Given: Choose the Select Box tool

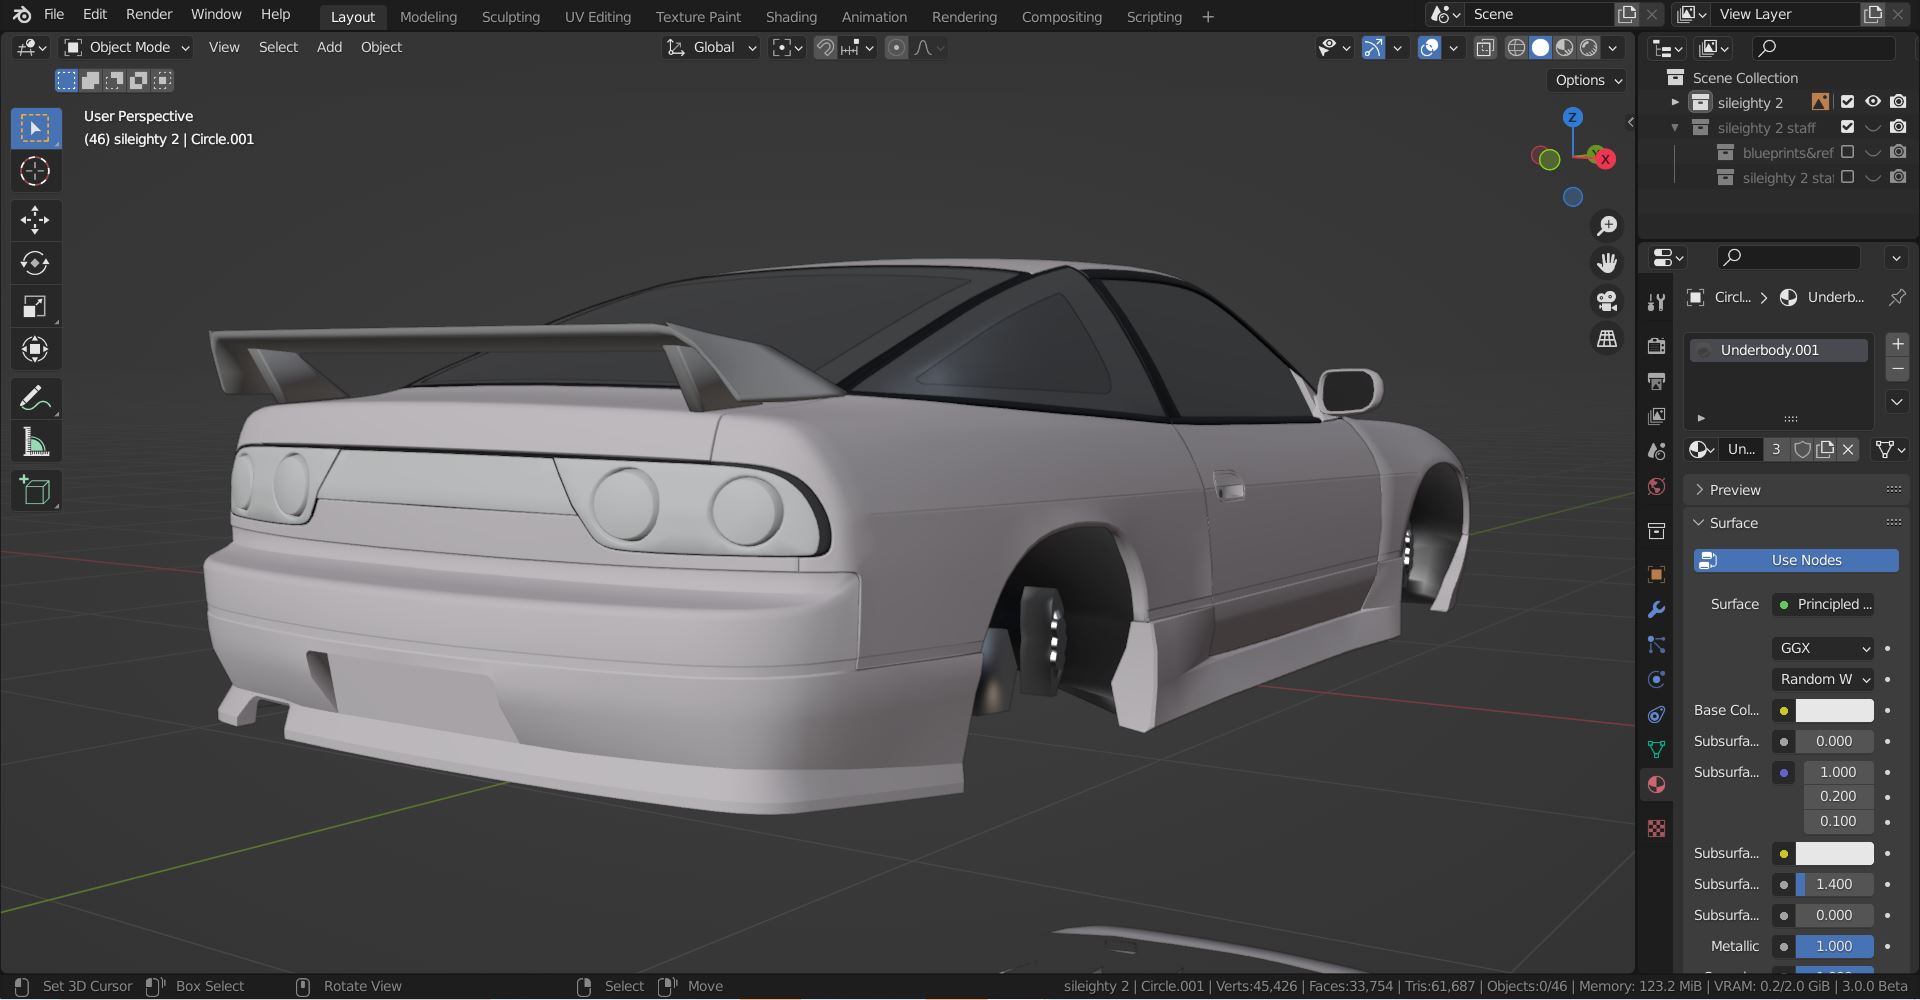Looking at the screenshot, I should (35, 128).
